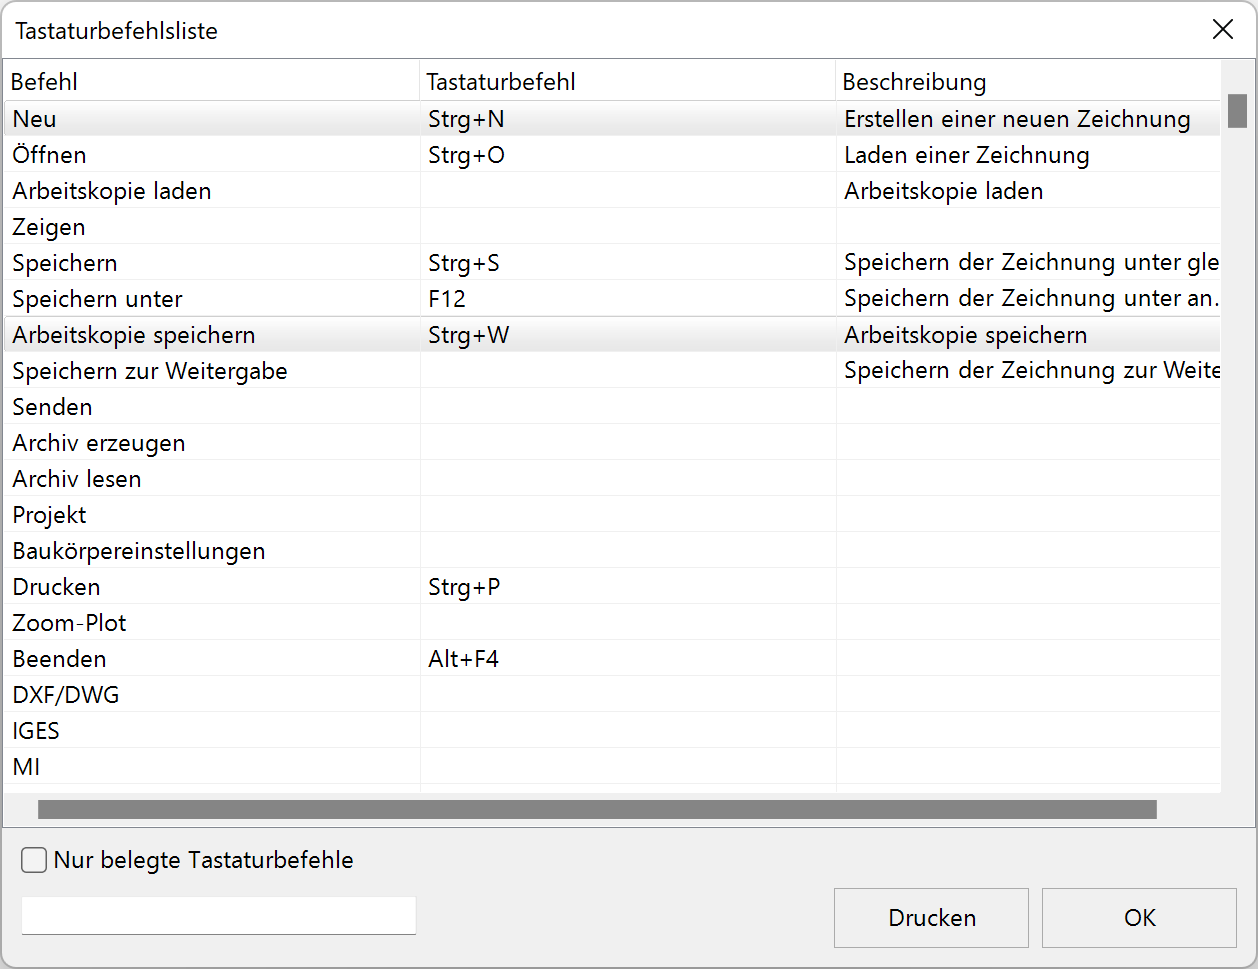The width and height of the screenshot is (1258, 969).
Task: Select the Projekt row
Action: click(x=200, y=514)
